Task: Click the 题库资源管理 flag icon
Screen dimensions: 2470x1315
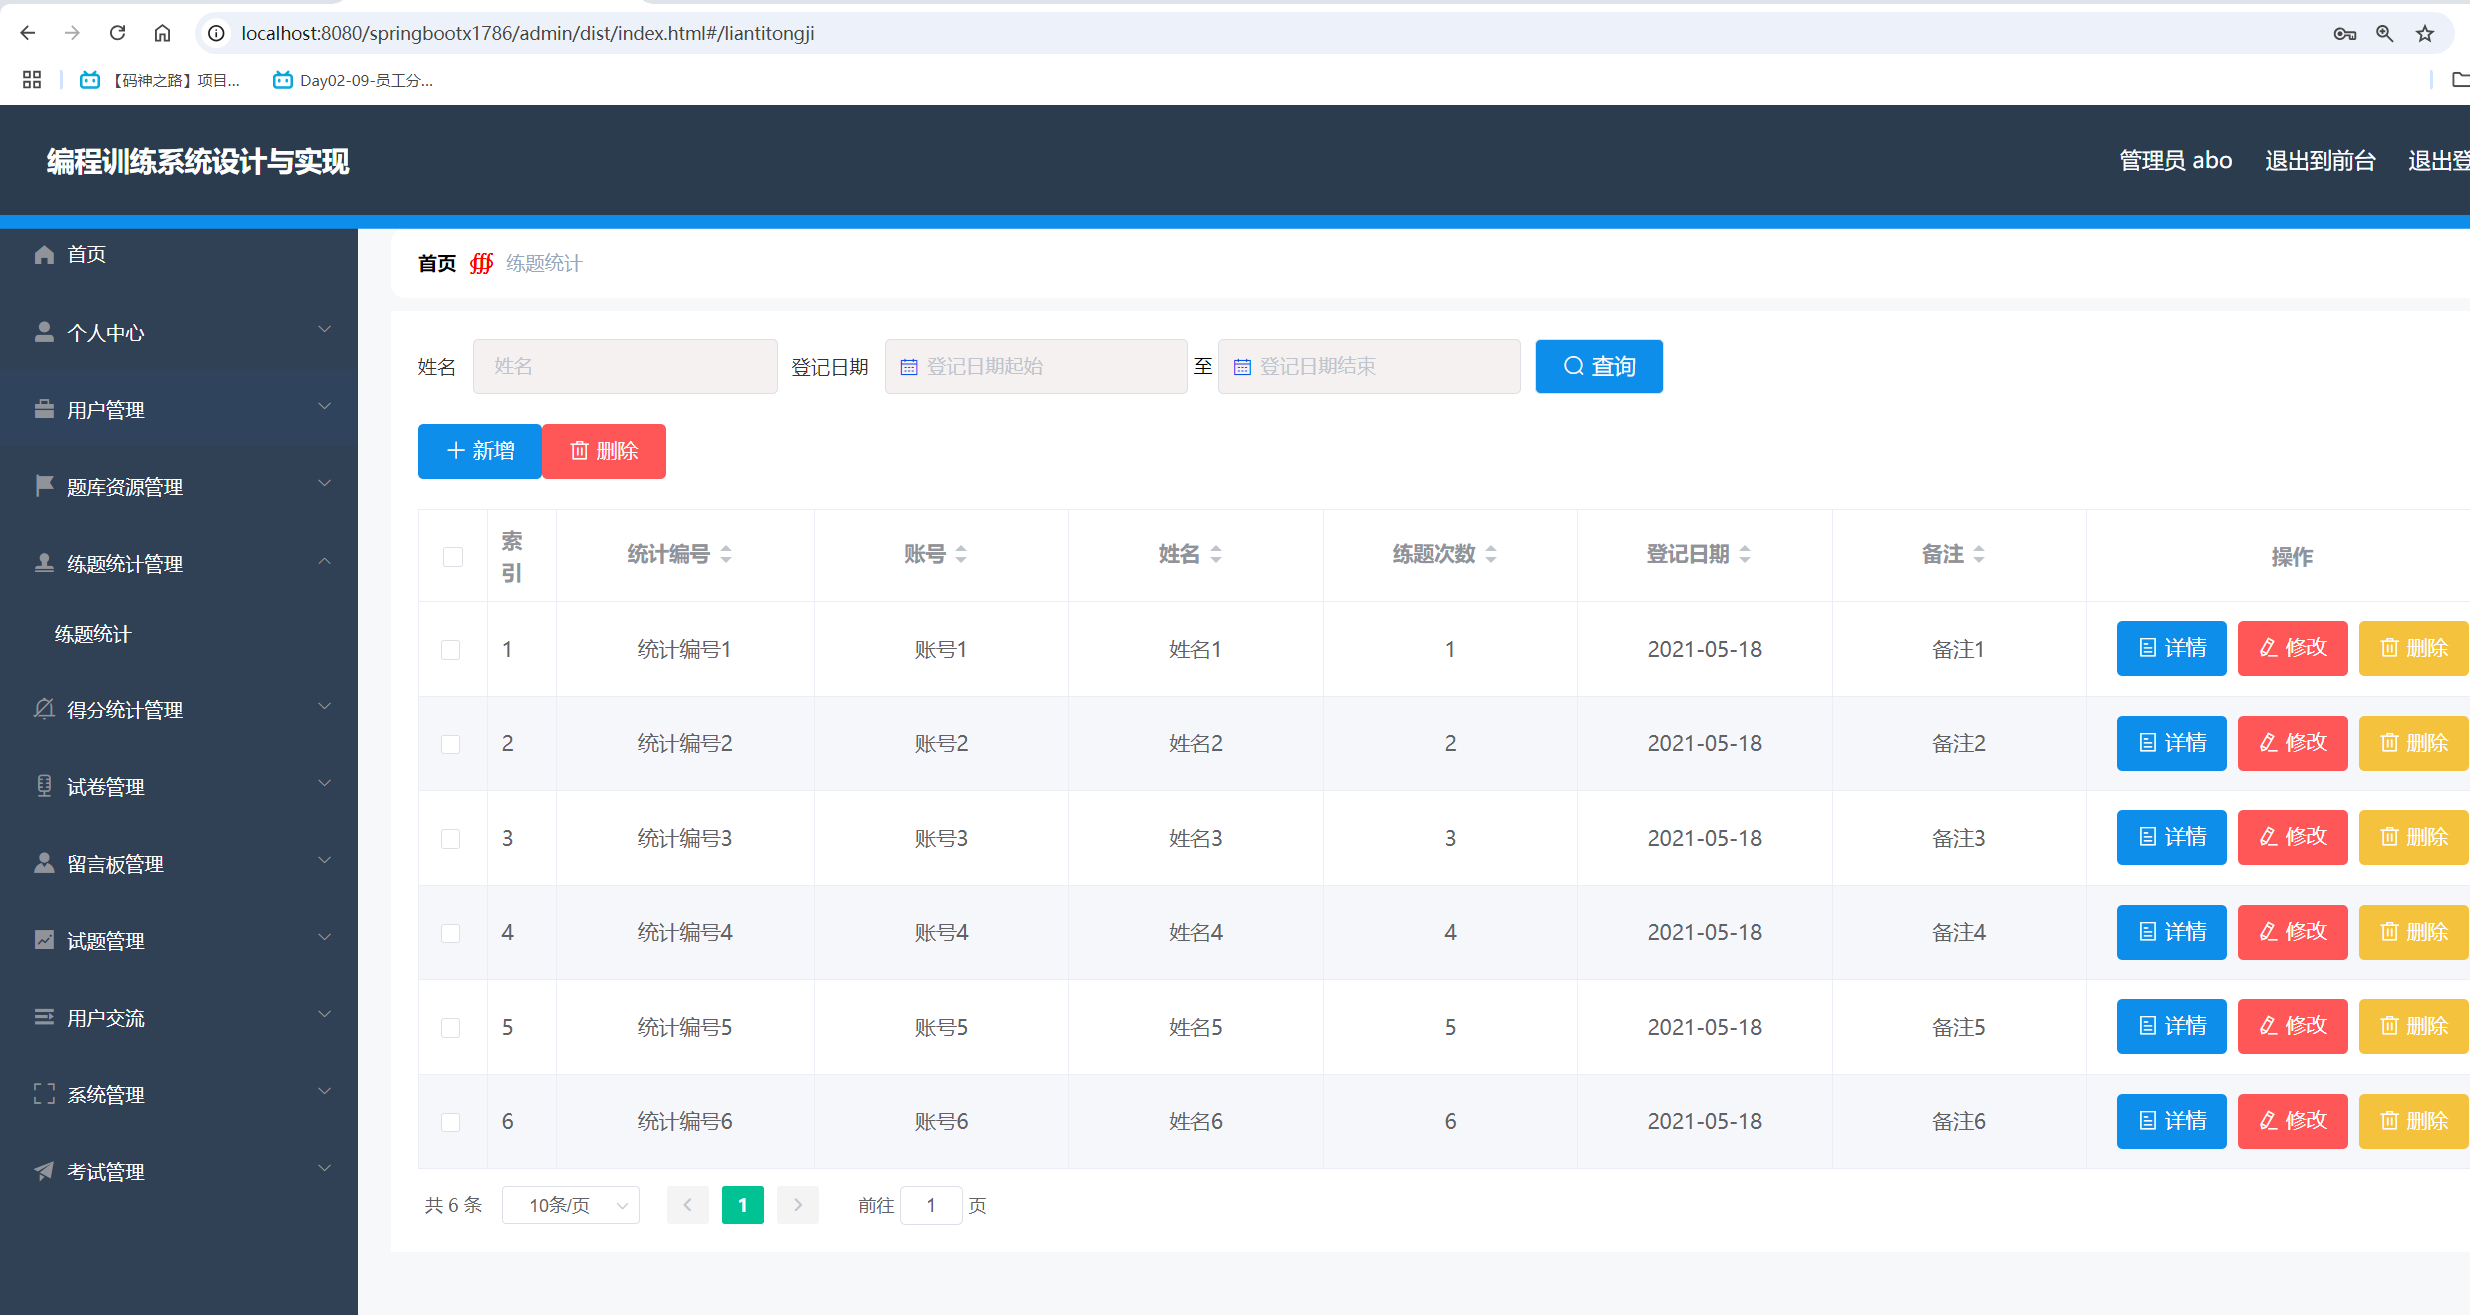Action: (x=44, y=486)
